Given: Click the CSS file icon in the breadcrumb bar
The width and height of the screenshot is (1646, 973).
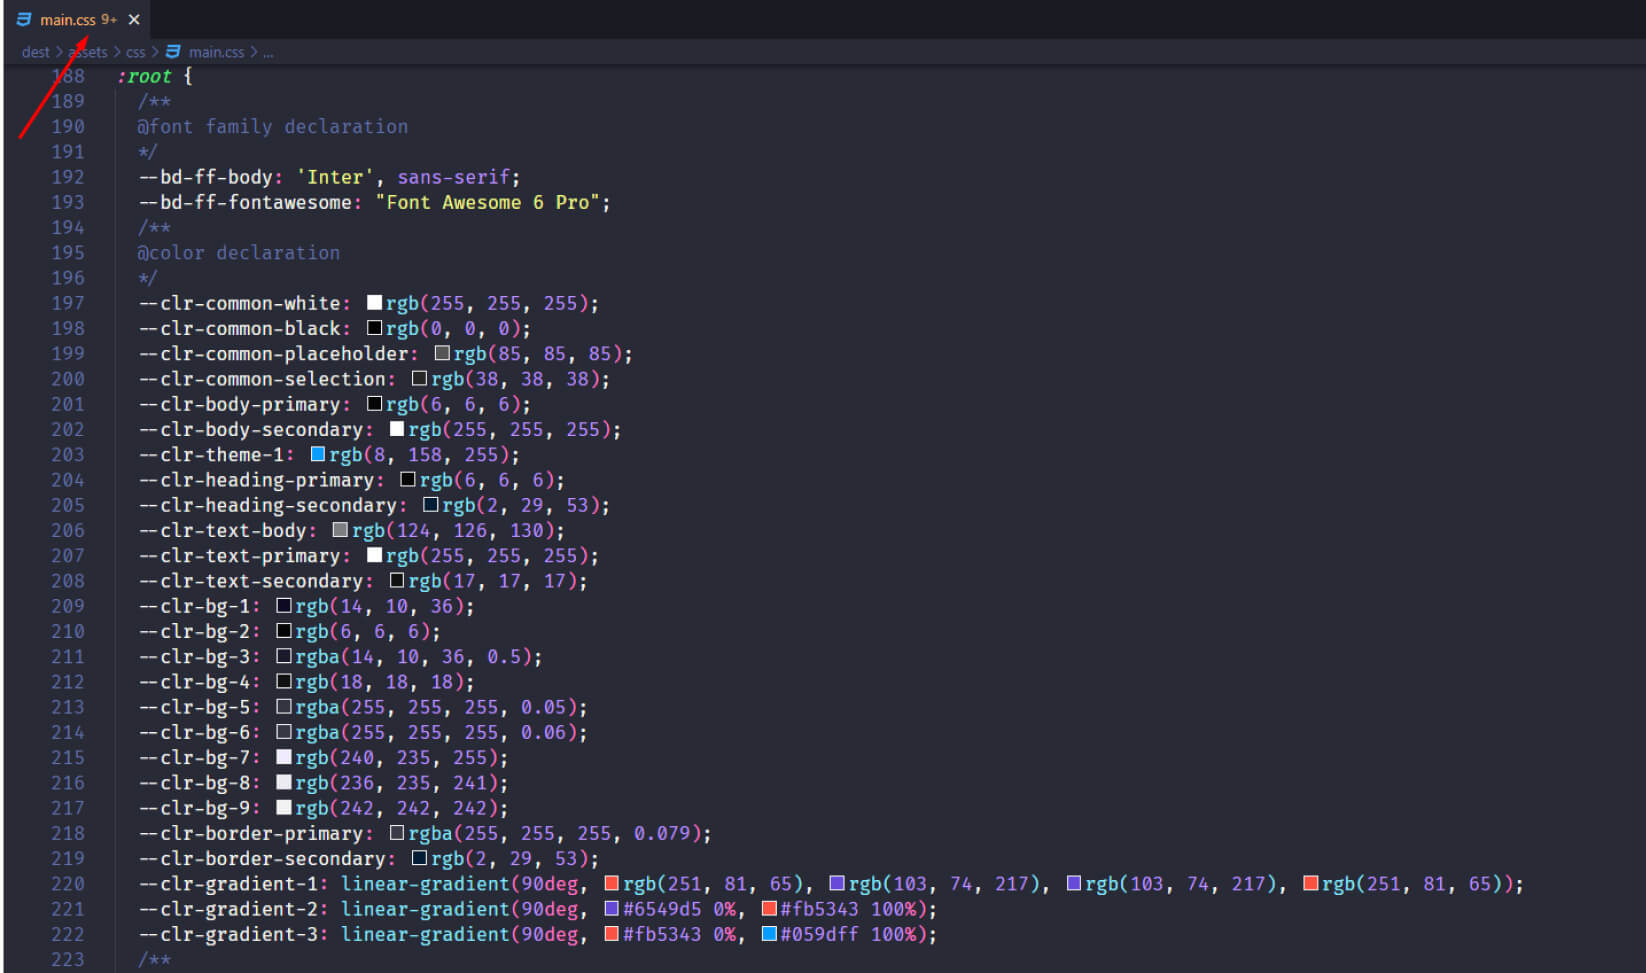Looking at the screenshot, I should [x=172, y=51].
